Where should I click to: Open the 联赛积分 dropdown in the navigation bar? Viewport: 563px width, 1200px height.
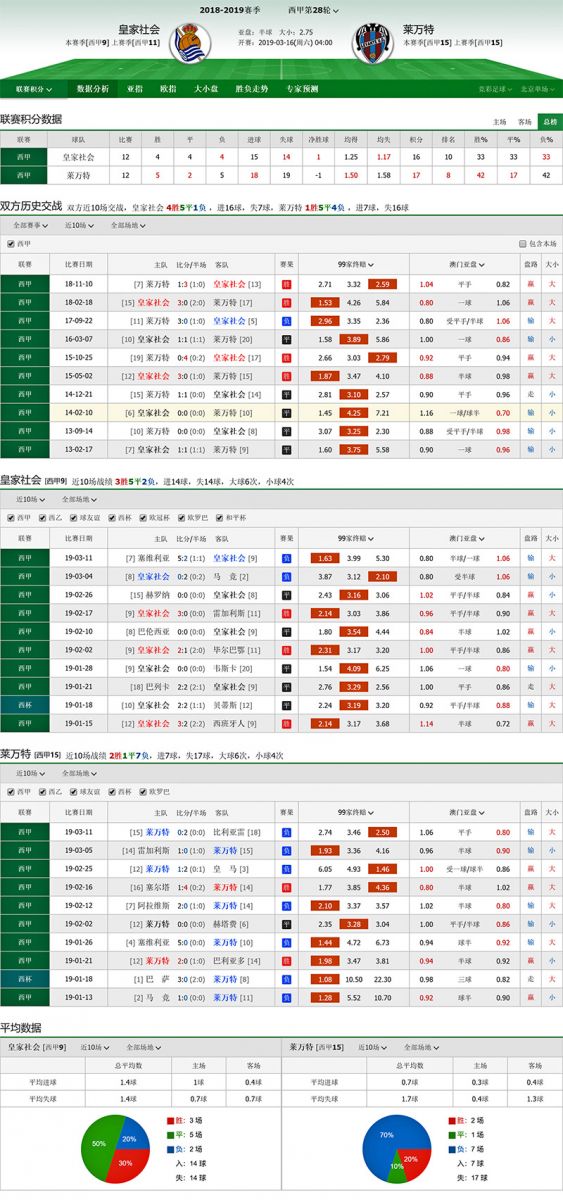pos(34,89)
